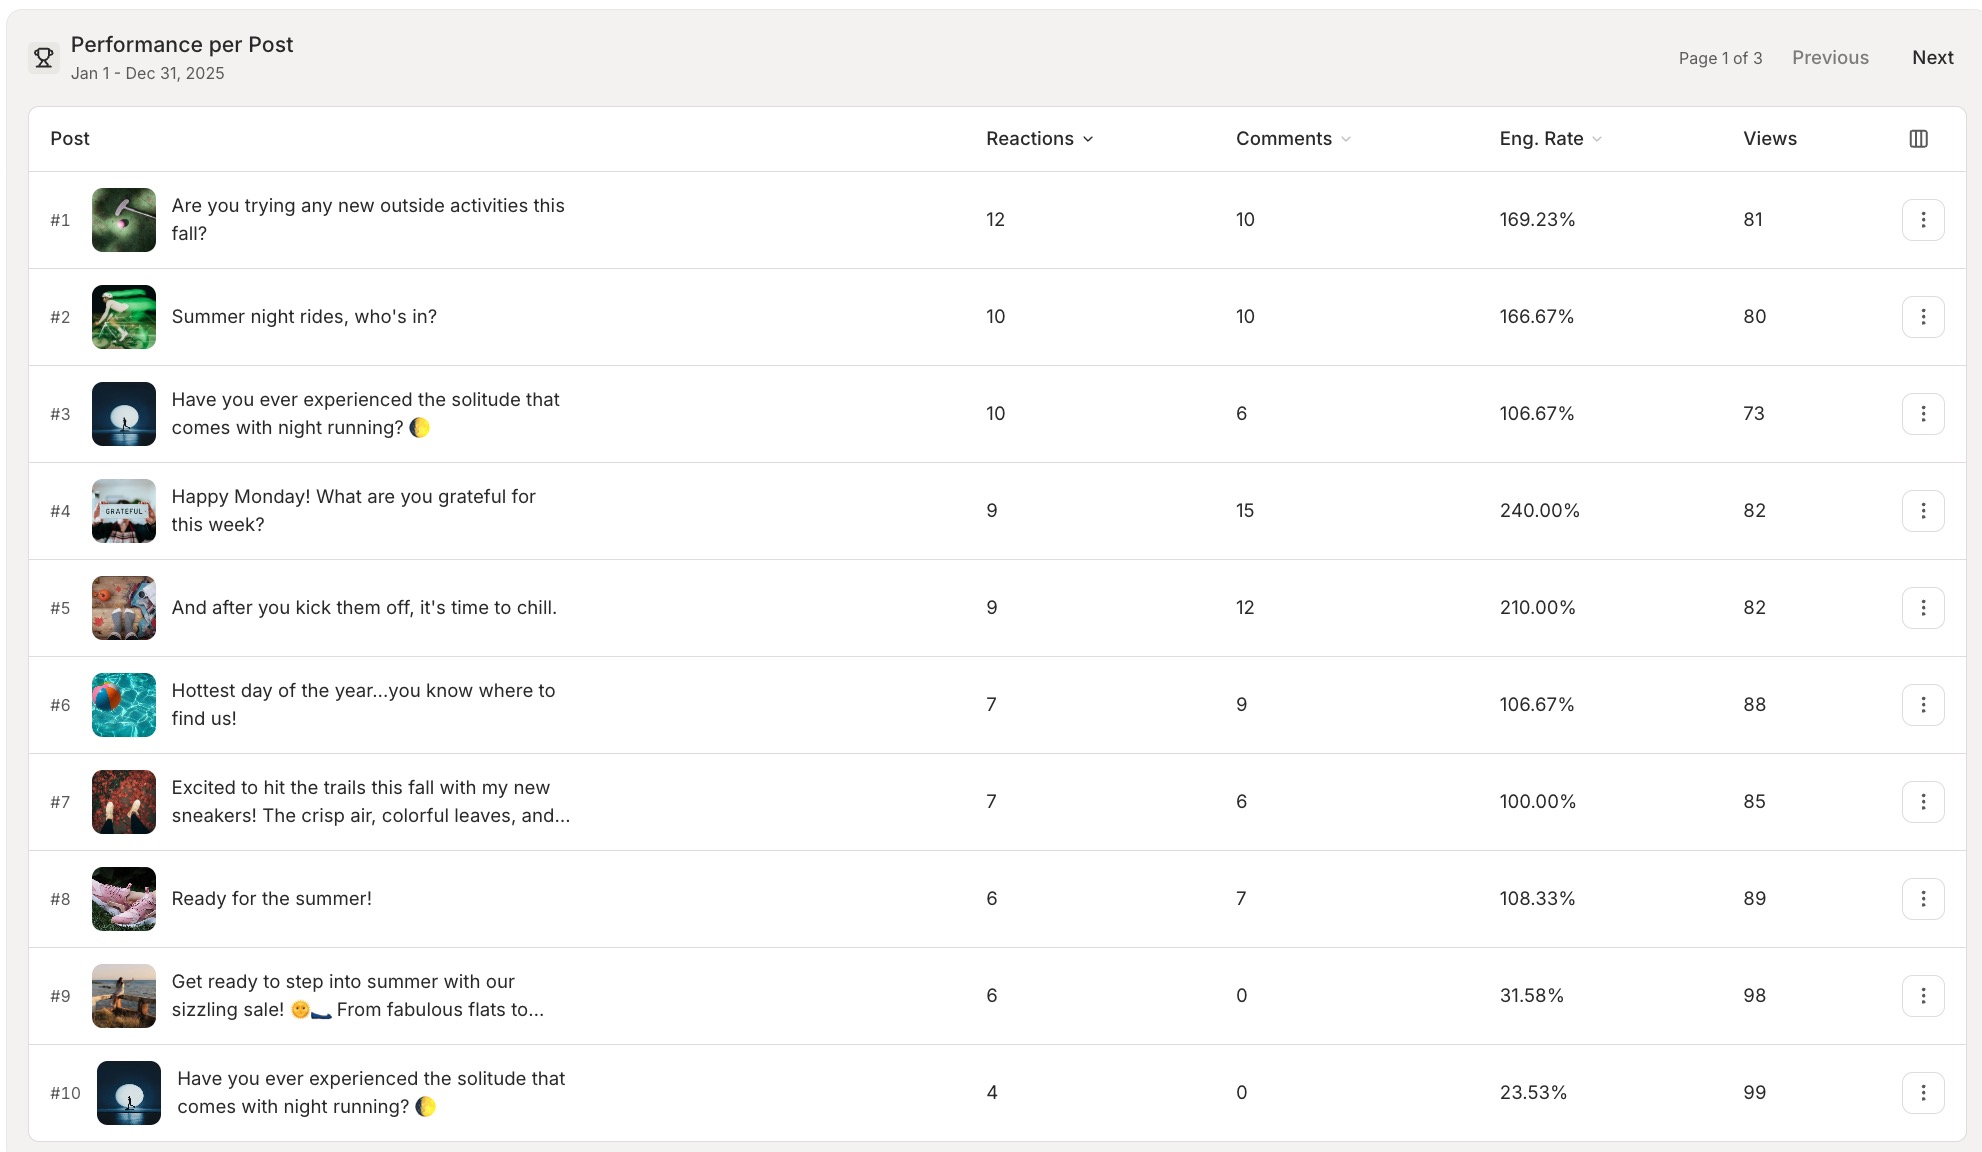Click the Next page button
Image resolution: width=1982 pixels, height=1152 pixels.
click(x=1932, y=57)
